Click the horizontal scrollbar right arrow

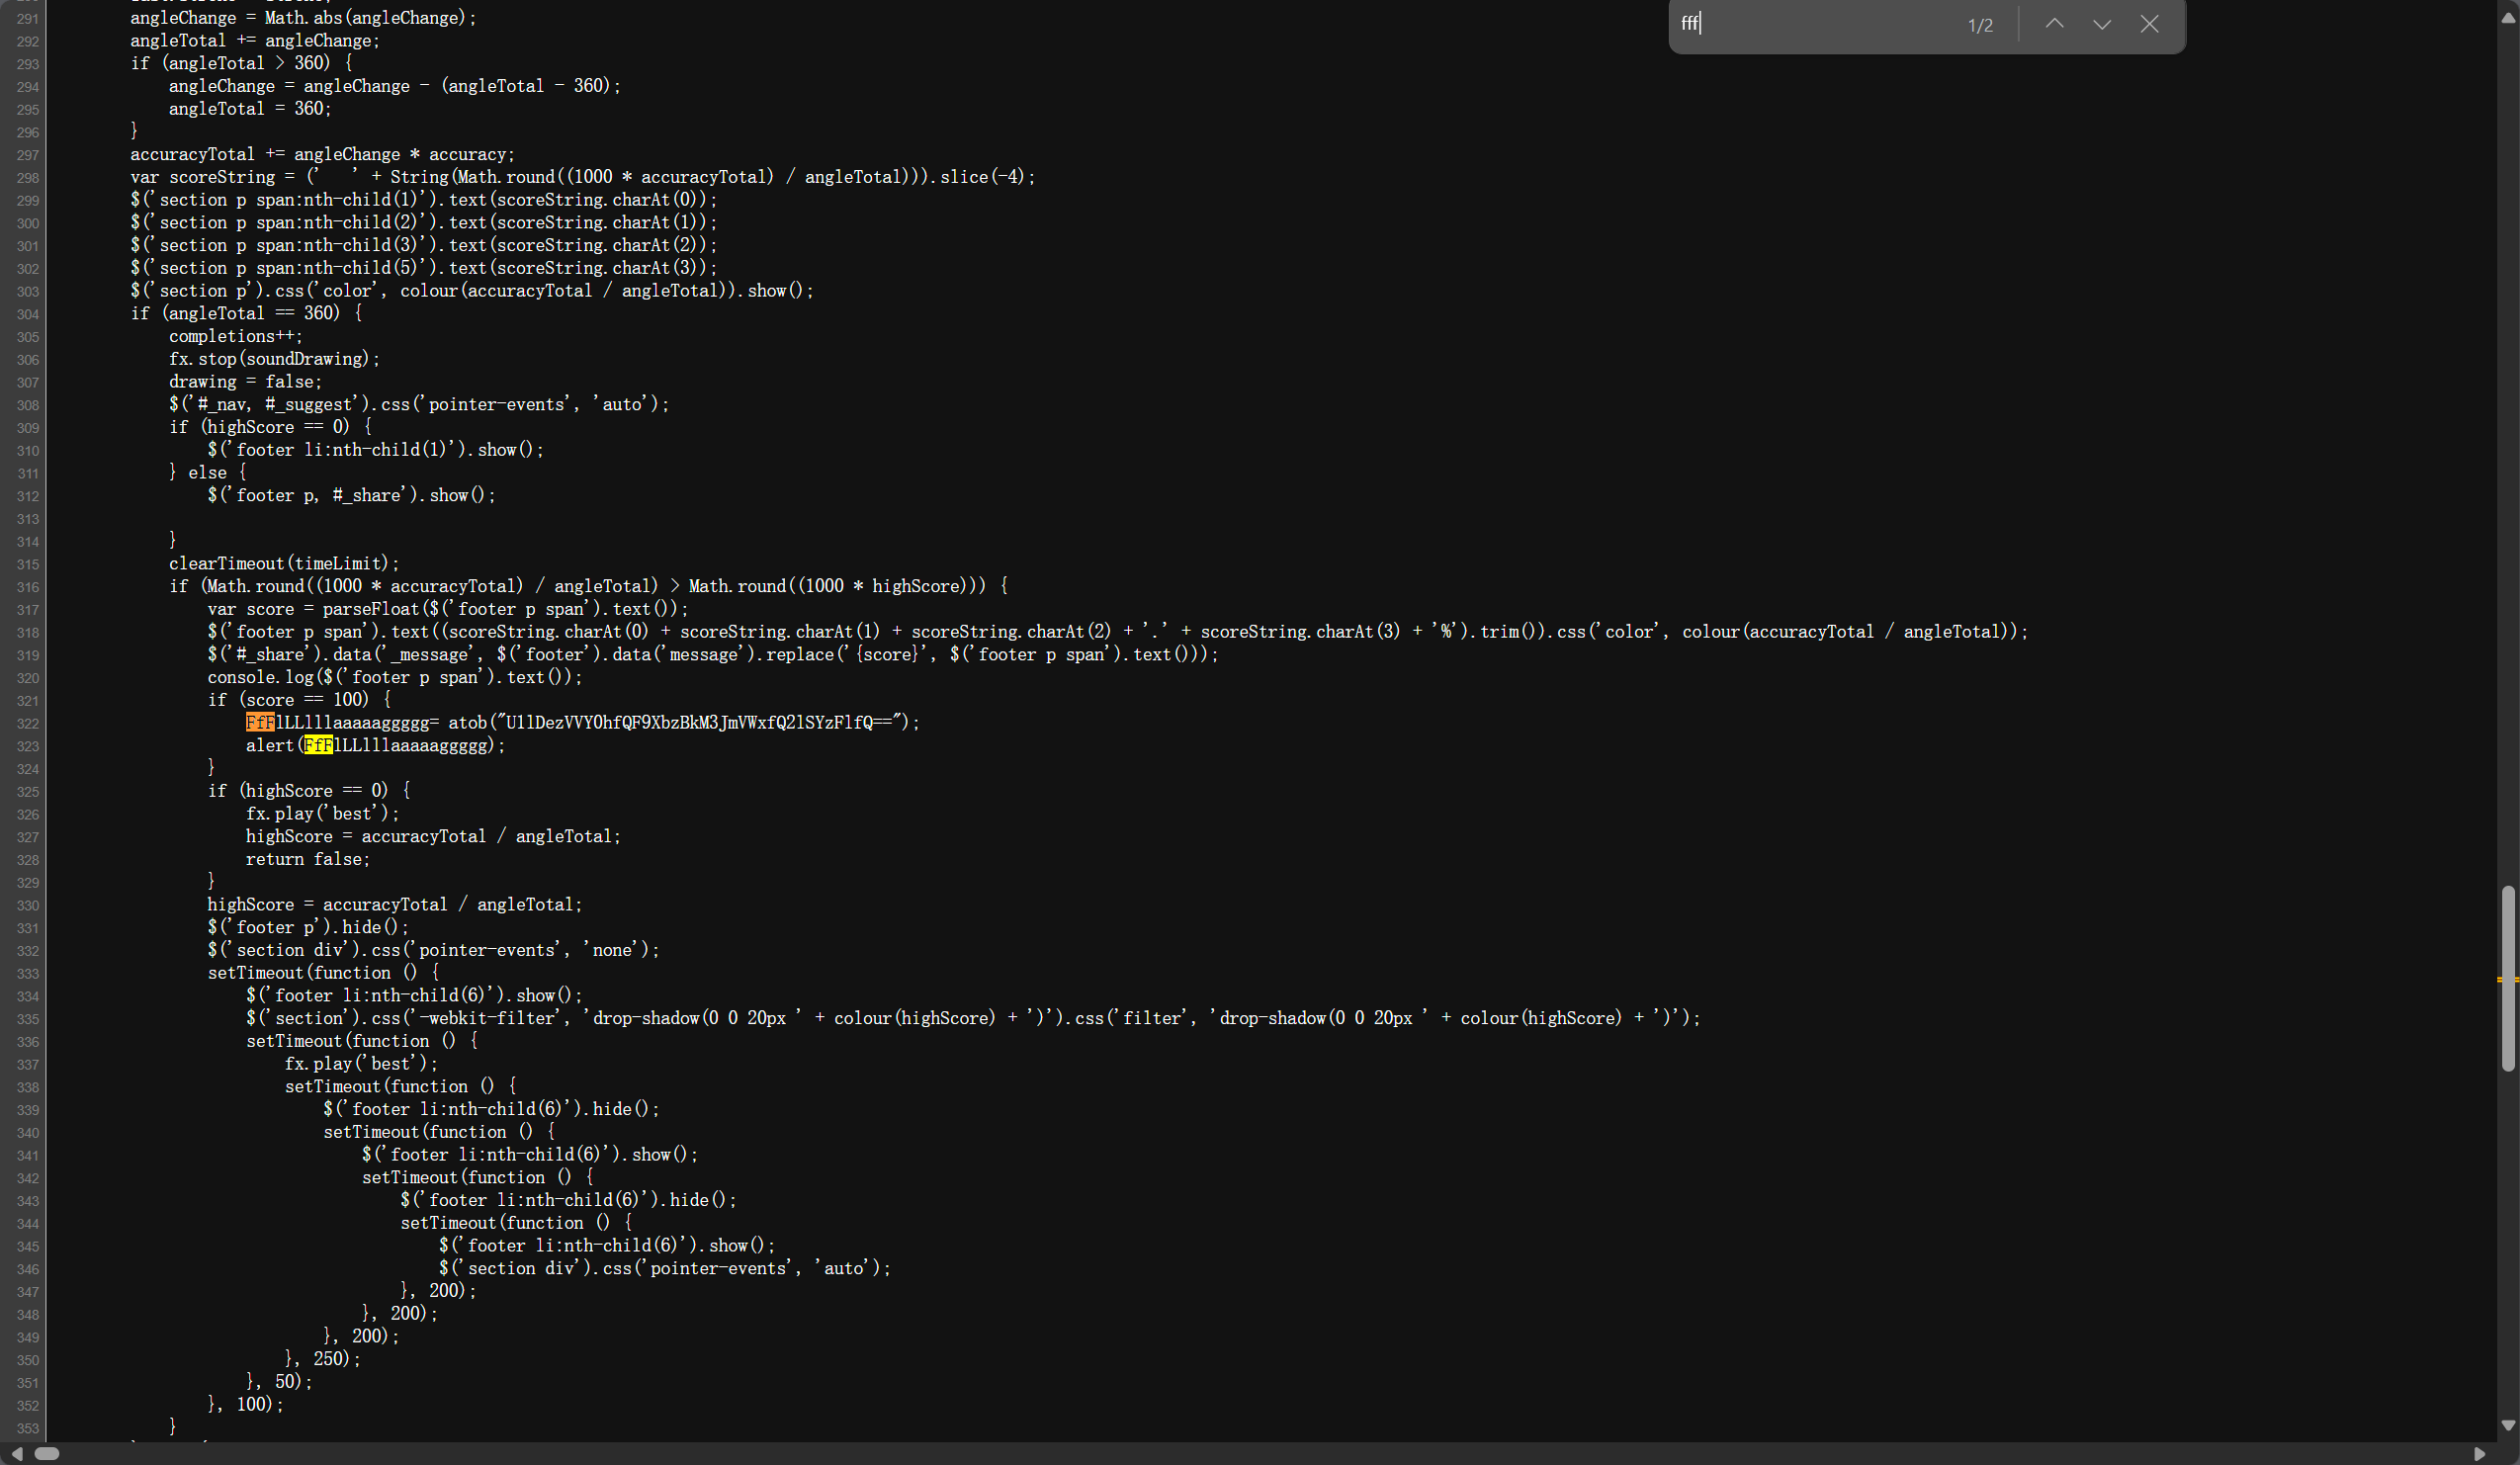pyautogui.click(x=2479, y=1453)
